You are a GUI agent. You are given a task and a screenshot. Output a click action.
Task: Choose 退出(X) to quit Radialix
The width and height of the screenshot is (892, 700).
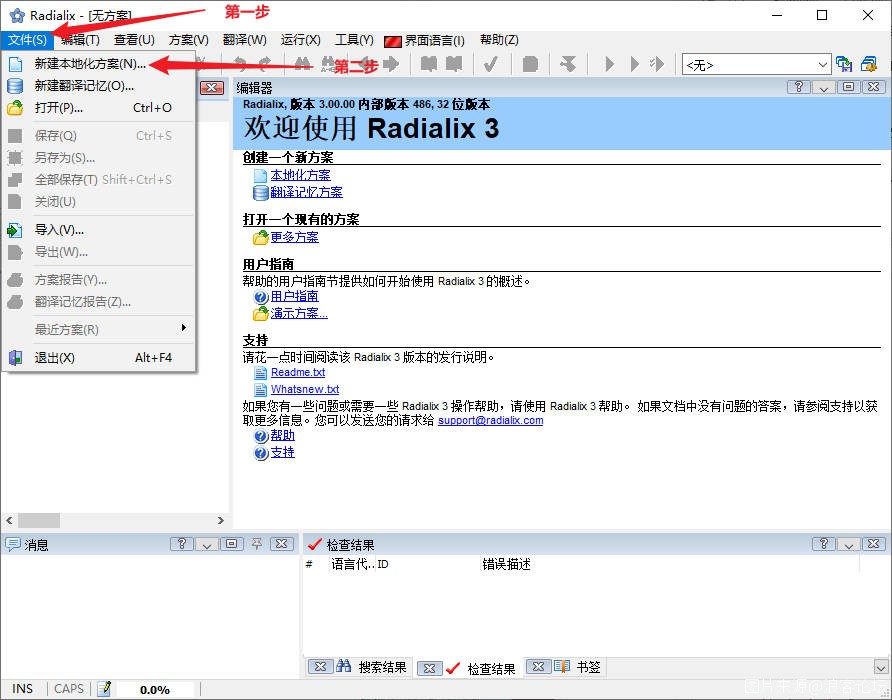point(99,358)
